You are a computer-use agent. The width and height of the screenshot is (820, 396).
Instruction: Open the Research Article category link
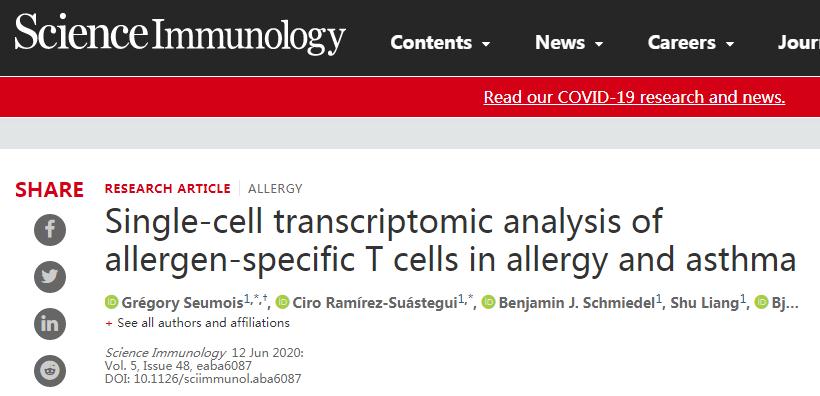click(167, 188)
